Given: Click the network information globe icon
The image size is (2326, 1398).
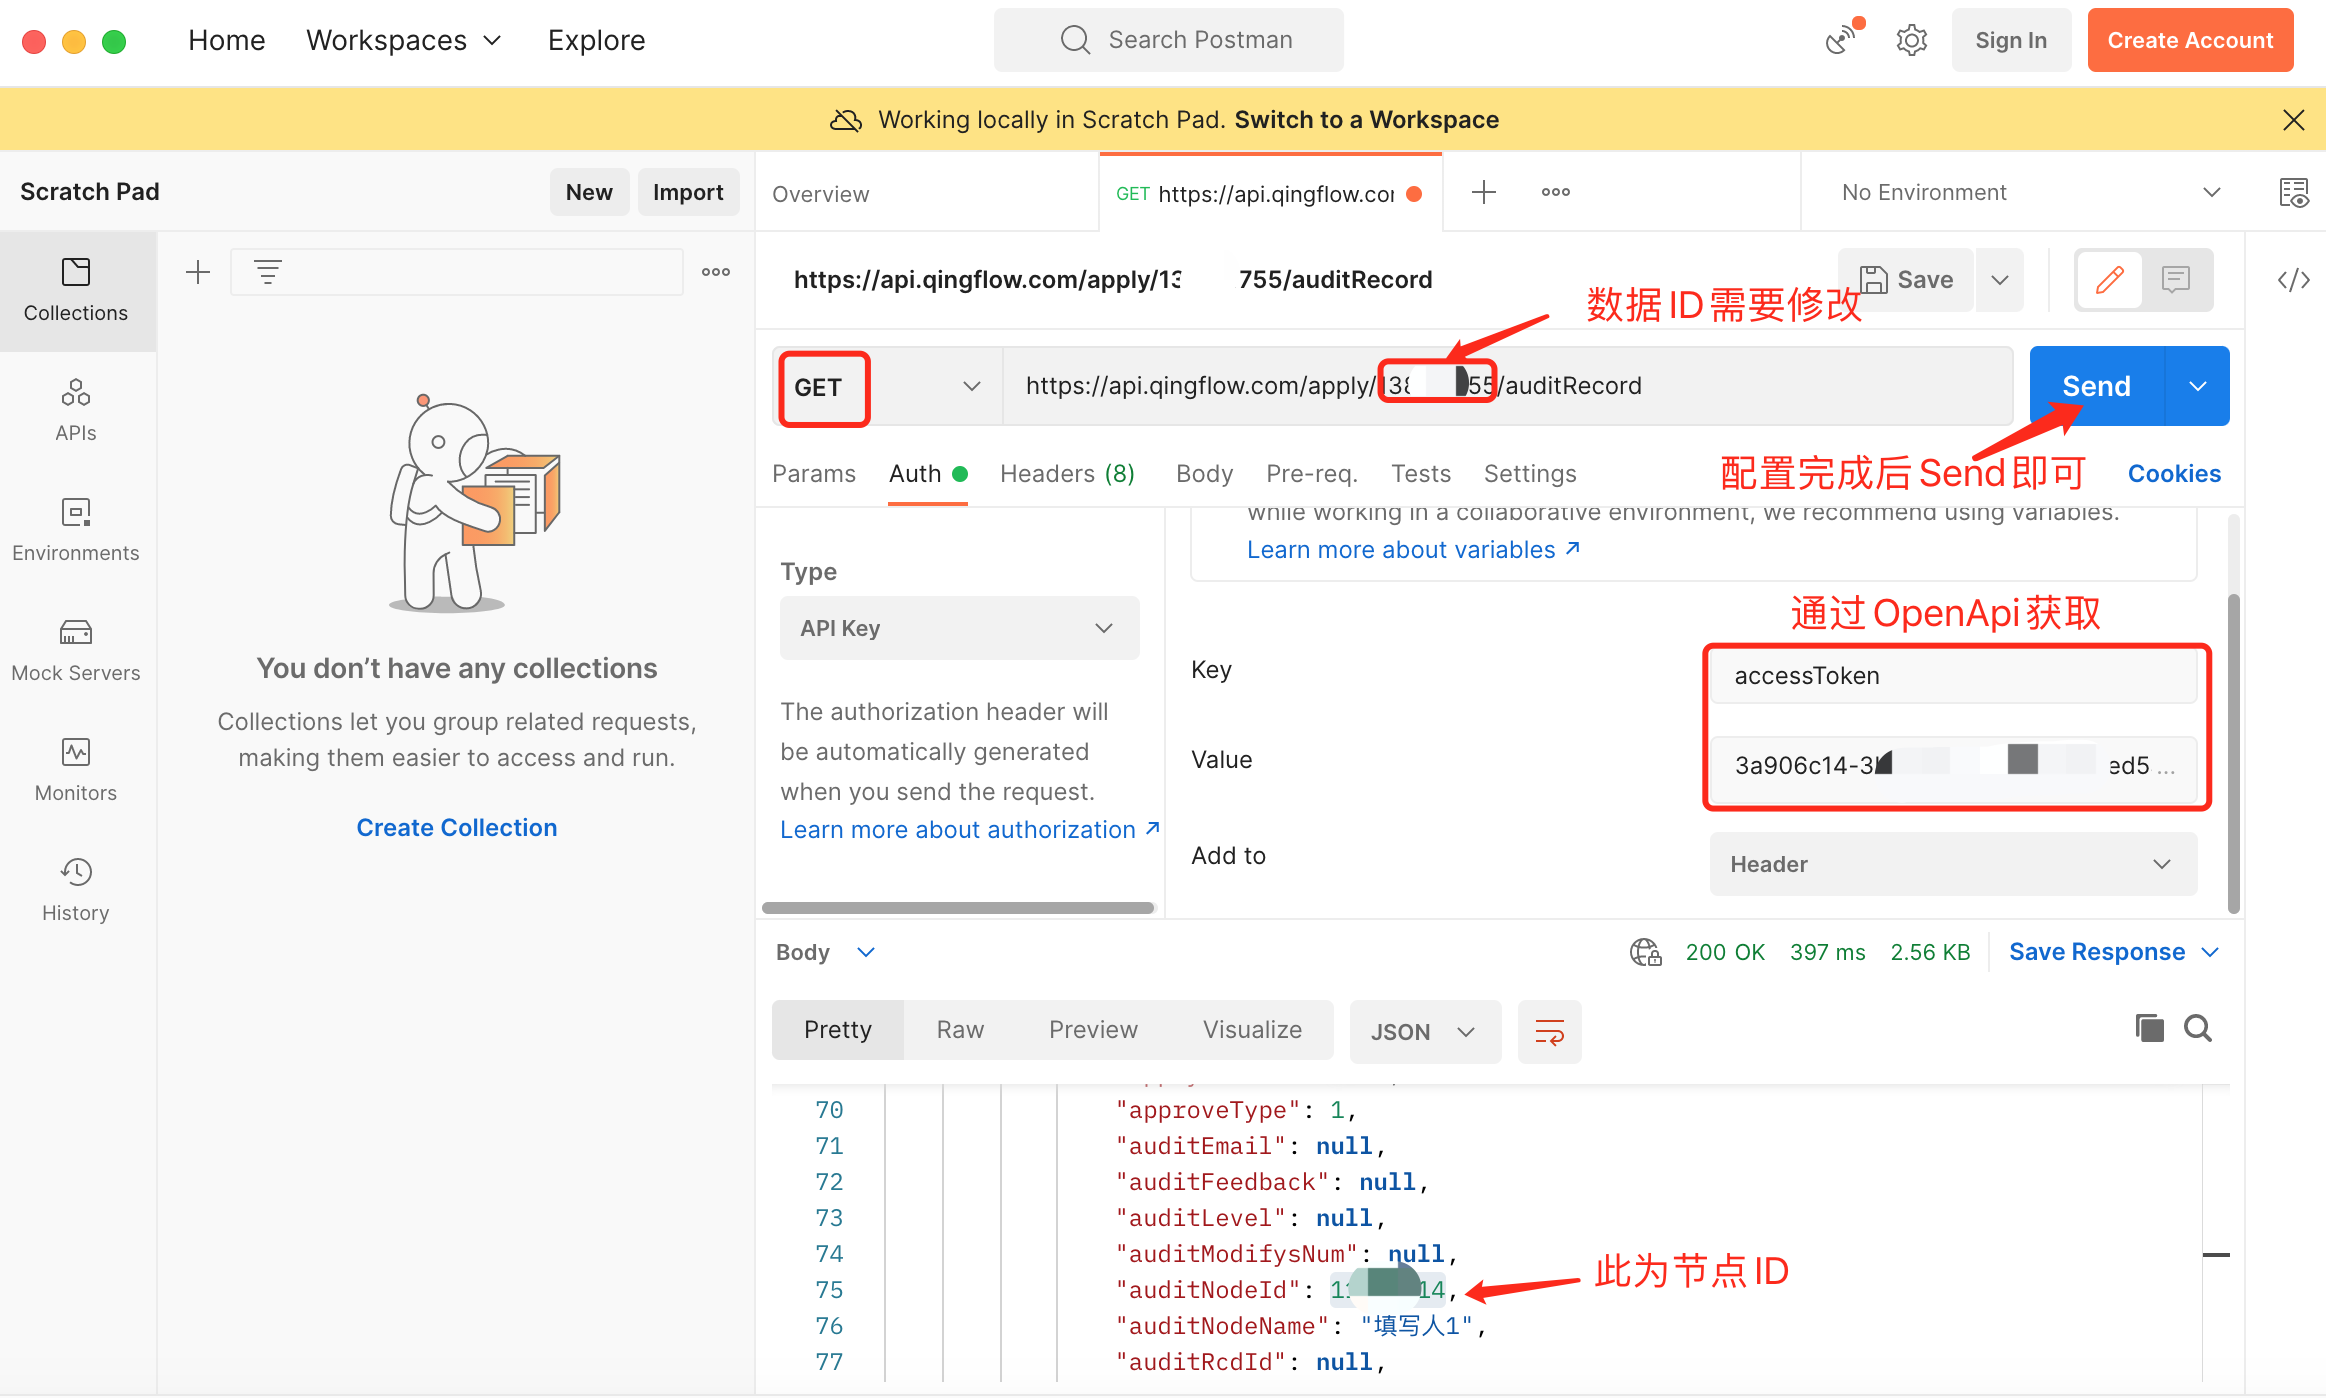Looking at the screenshot, I should (1646, 952).
